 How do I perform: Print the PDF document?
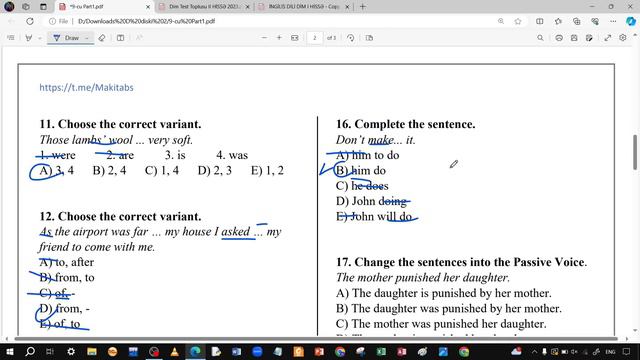tap(559, 38)
